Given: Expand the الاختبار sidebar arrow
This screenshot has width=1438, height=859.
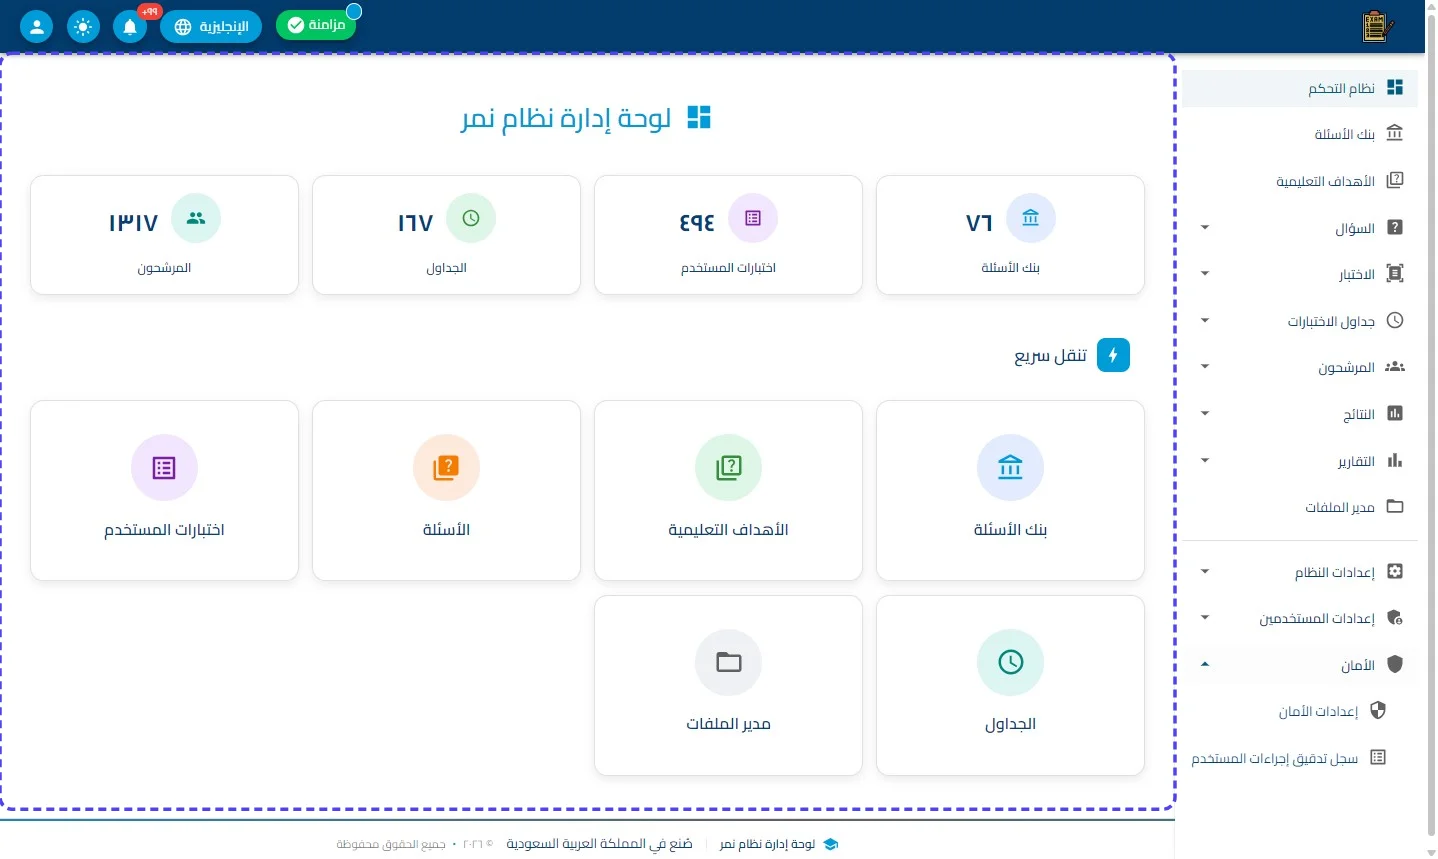Looking at the screenshot, I should 1205,274.
